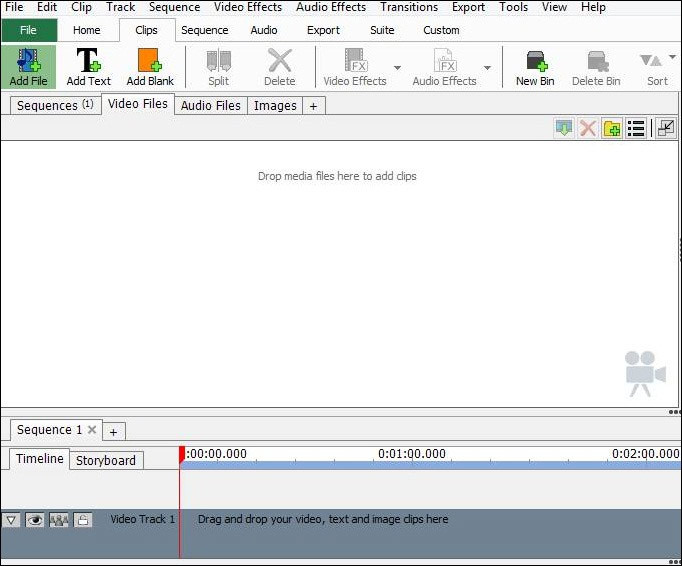Insert a blank clip with Add Blank

tap(150, 66)
